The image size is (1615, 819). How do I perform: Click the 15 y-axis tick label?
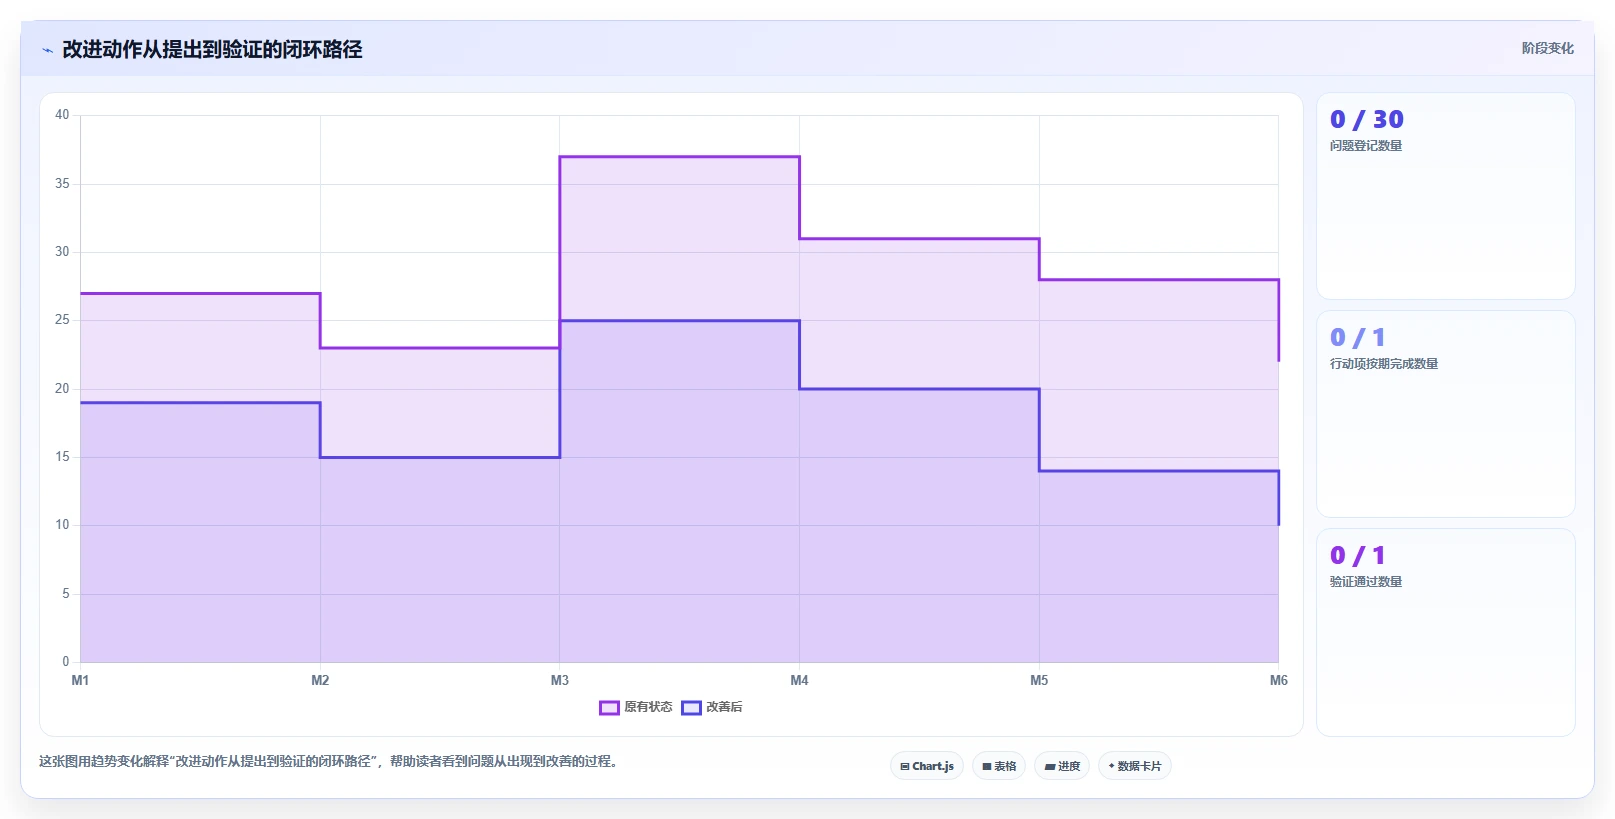(62, 457)
